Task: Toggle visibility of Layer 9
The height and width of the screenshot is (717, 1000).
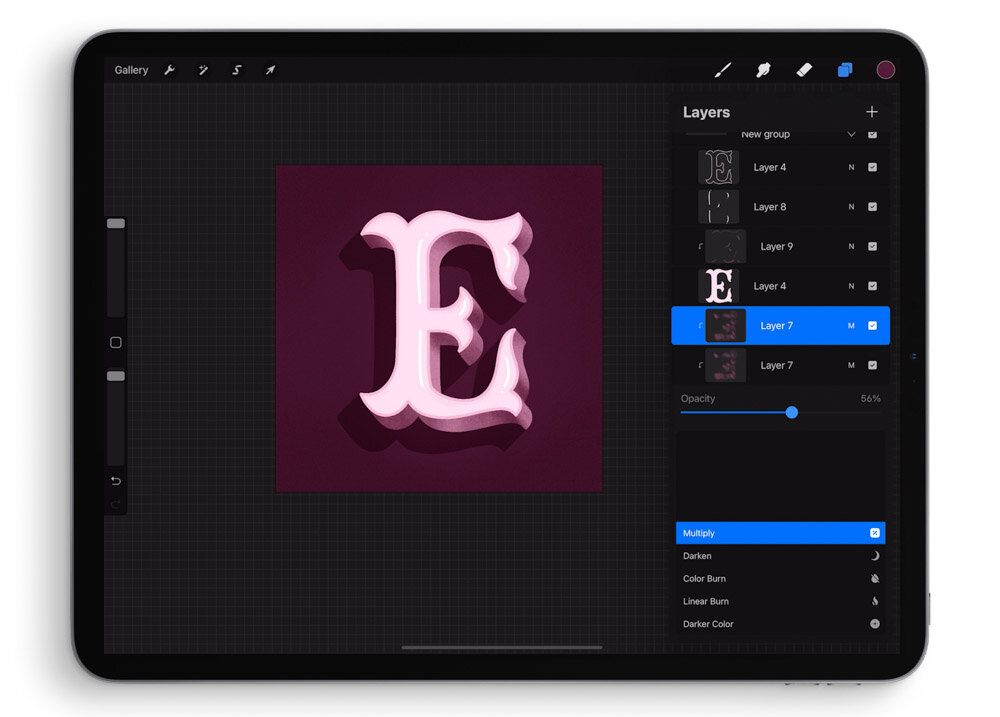Action: pos(872,246)
